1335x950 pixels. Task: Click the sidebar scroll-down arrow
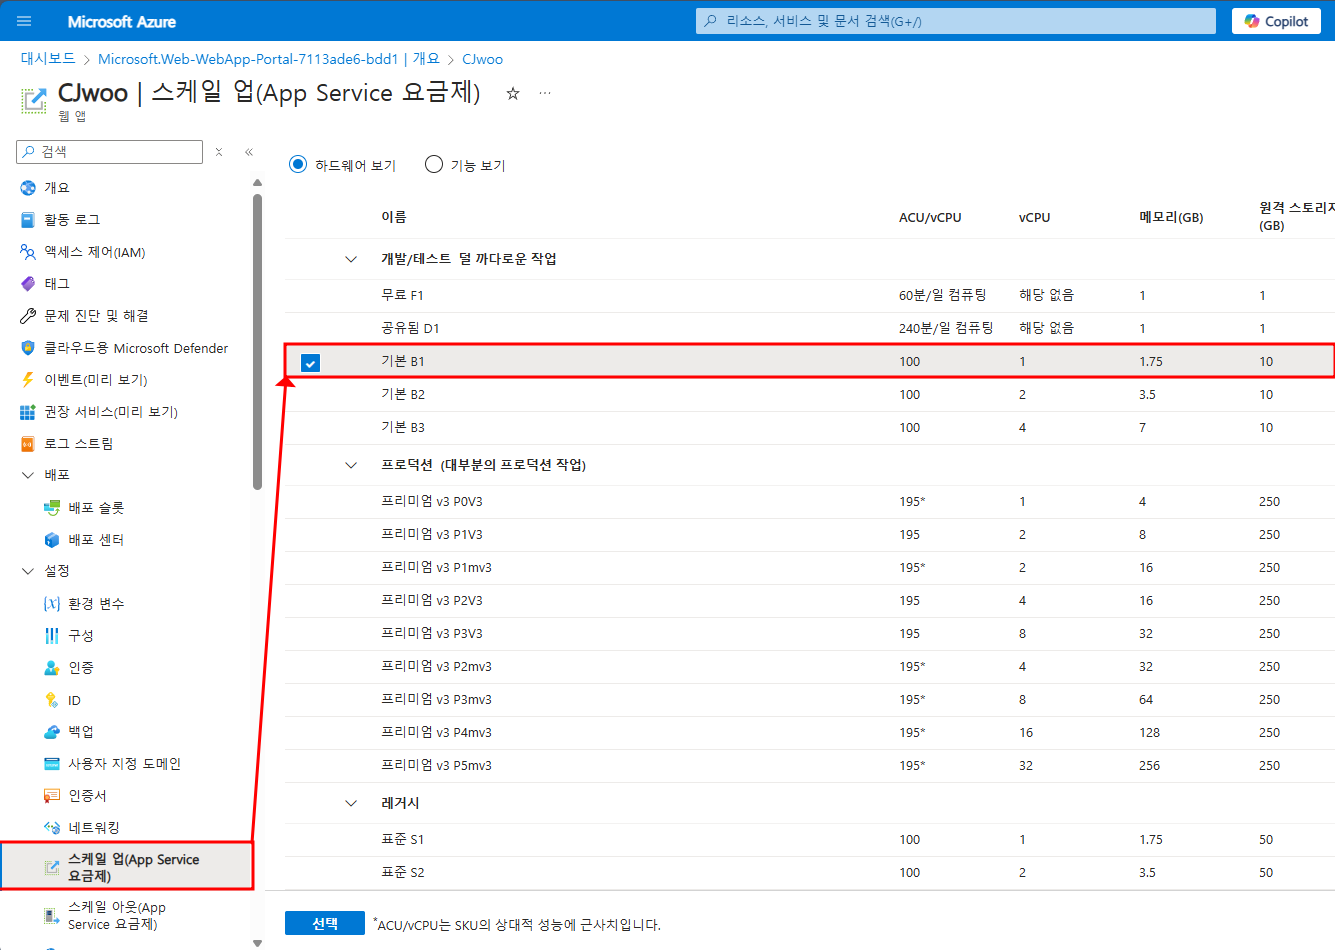point(257,942)
